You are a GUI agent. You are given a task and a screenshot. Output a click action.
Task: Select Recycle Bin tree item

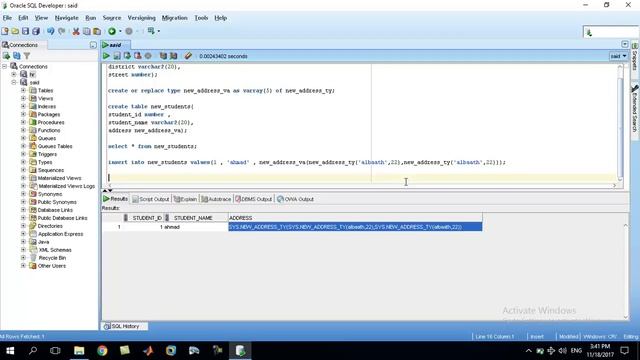[52, 258]
